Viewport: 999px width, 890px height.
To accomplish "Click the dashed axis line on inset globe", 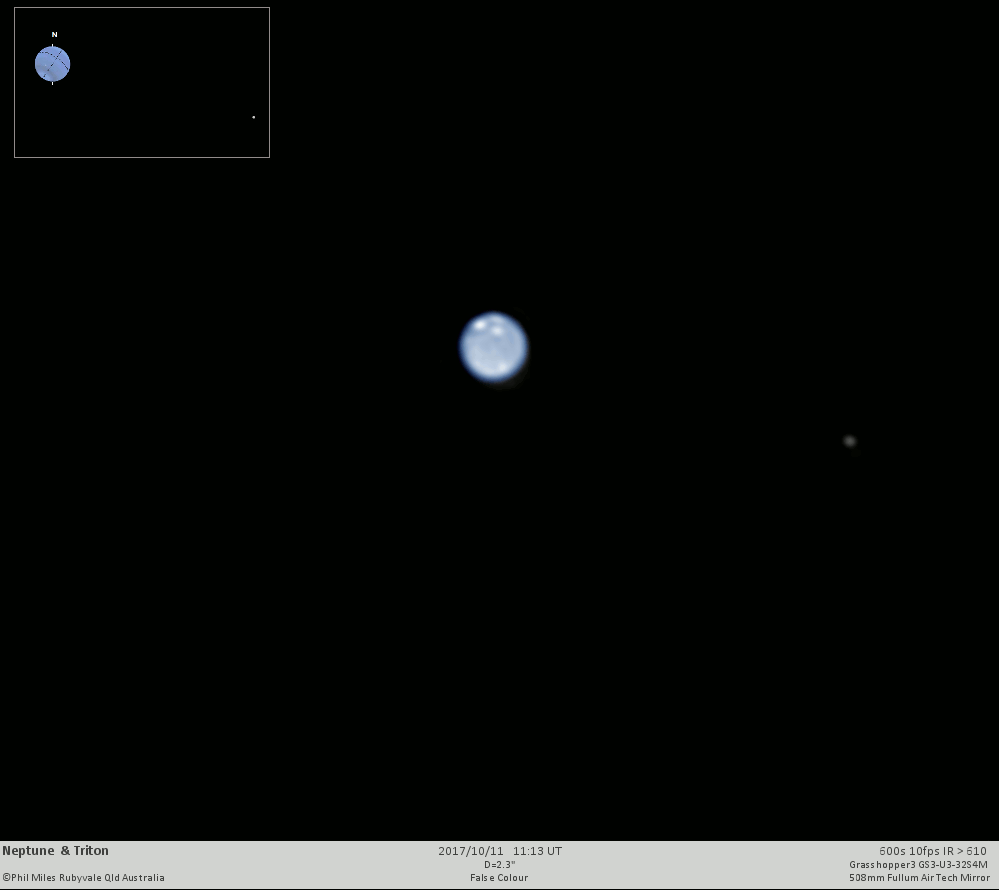I will click(x=57, y=61).
